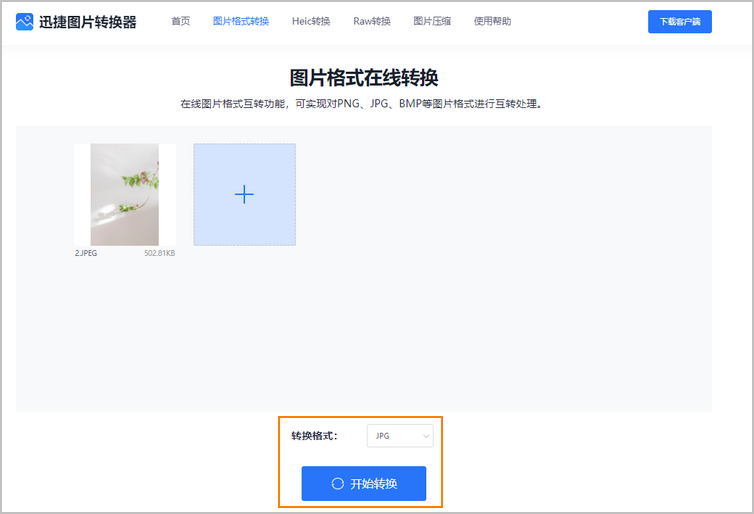Click the refresh icon in 开始转换 button

point(338,484)
